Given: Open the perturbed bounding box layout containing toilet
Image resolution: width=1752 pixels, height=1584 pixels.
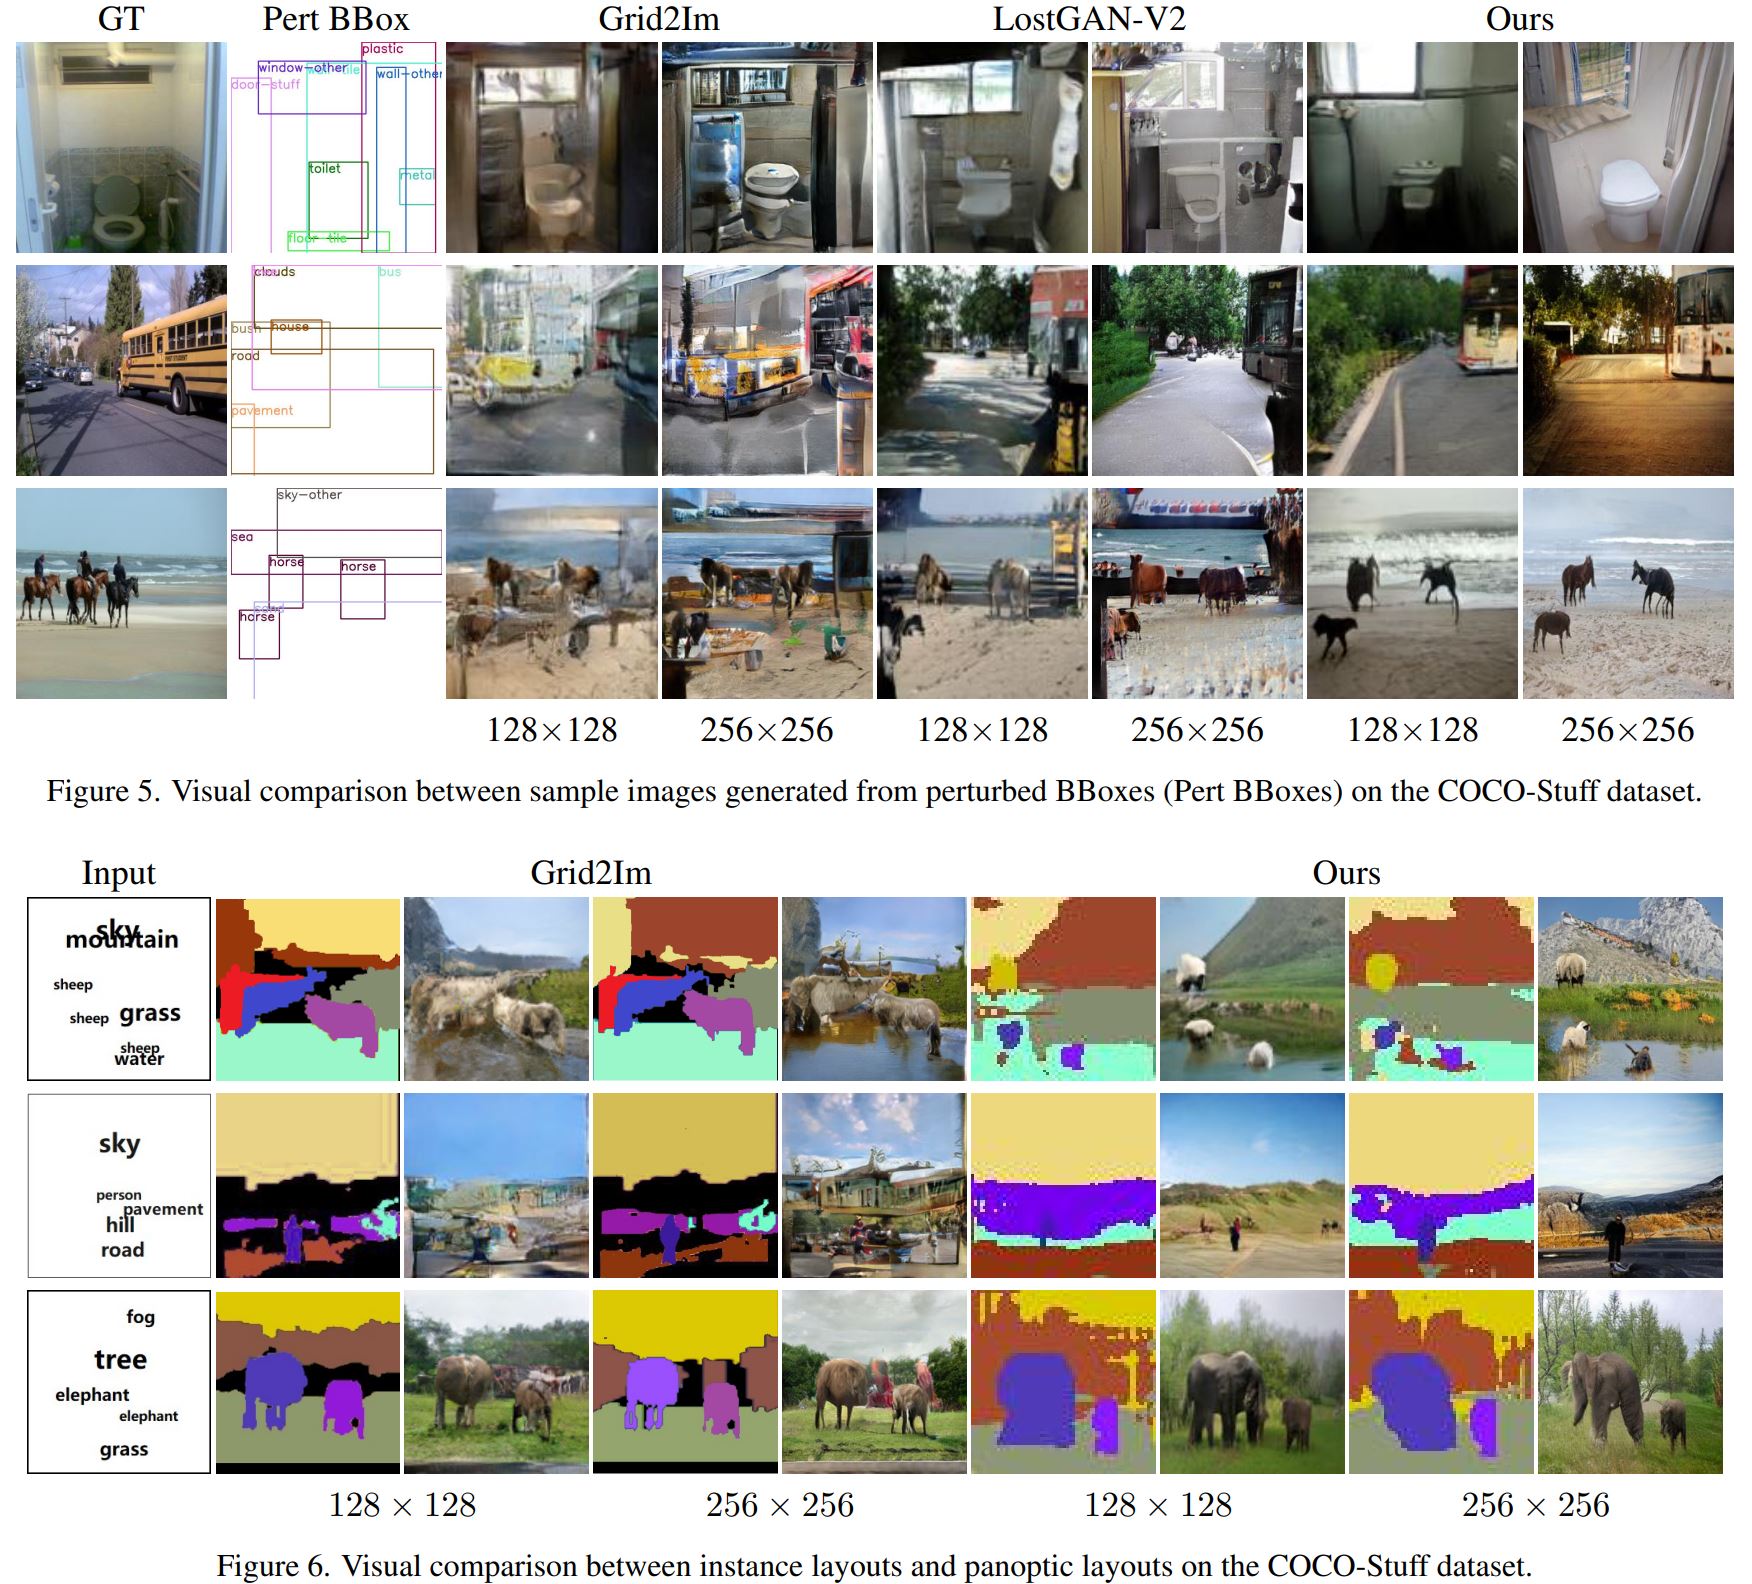Looking at the screenshot, I should pyautogui.click(x=337, y=147).
